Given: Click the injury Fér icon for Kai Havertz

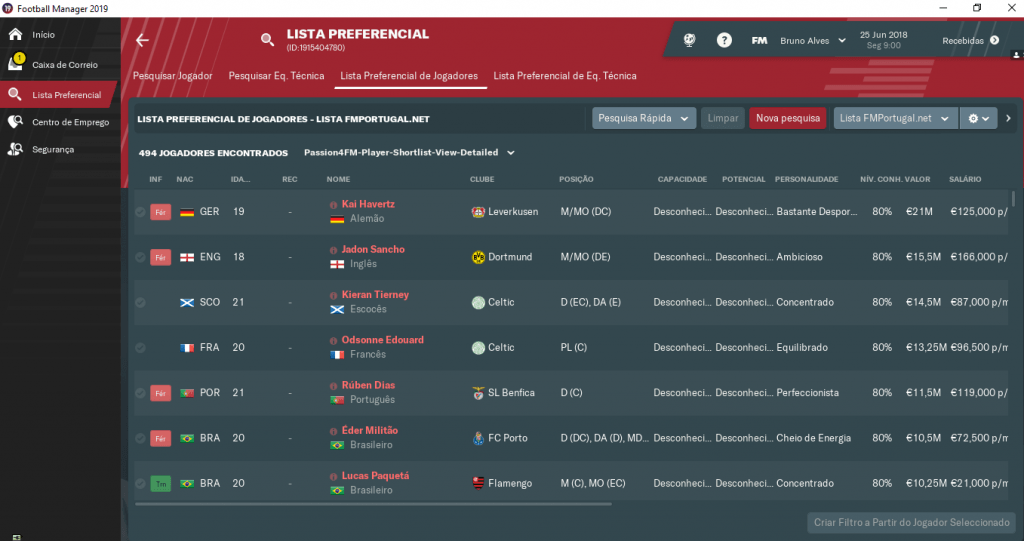Looking at the screenshot, I should (161, 212).
